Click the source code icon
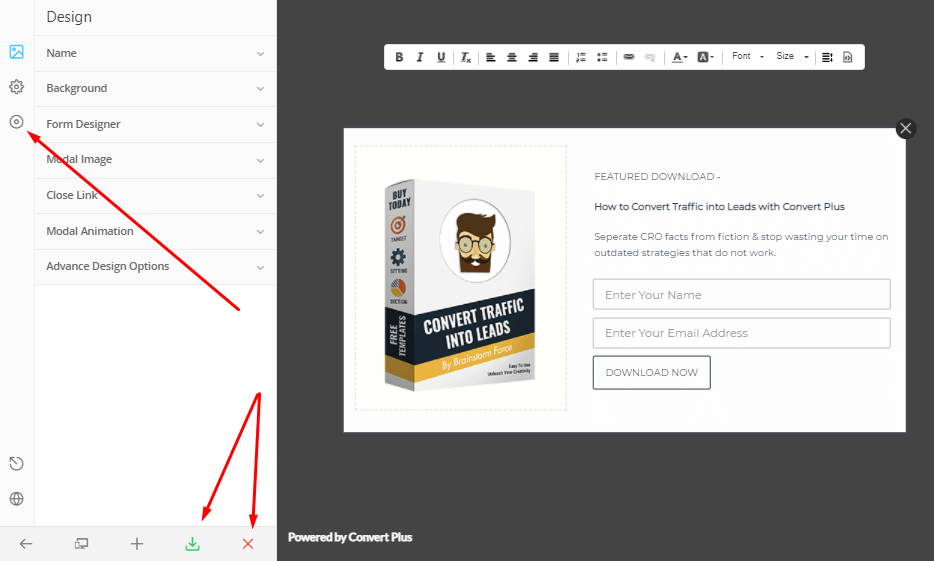The image size is (934, 561). pyautogui.click(x=848, y=57)
